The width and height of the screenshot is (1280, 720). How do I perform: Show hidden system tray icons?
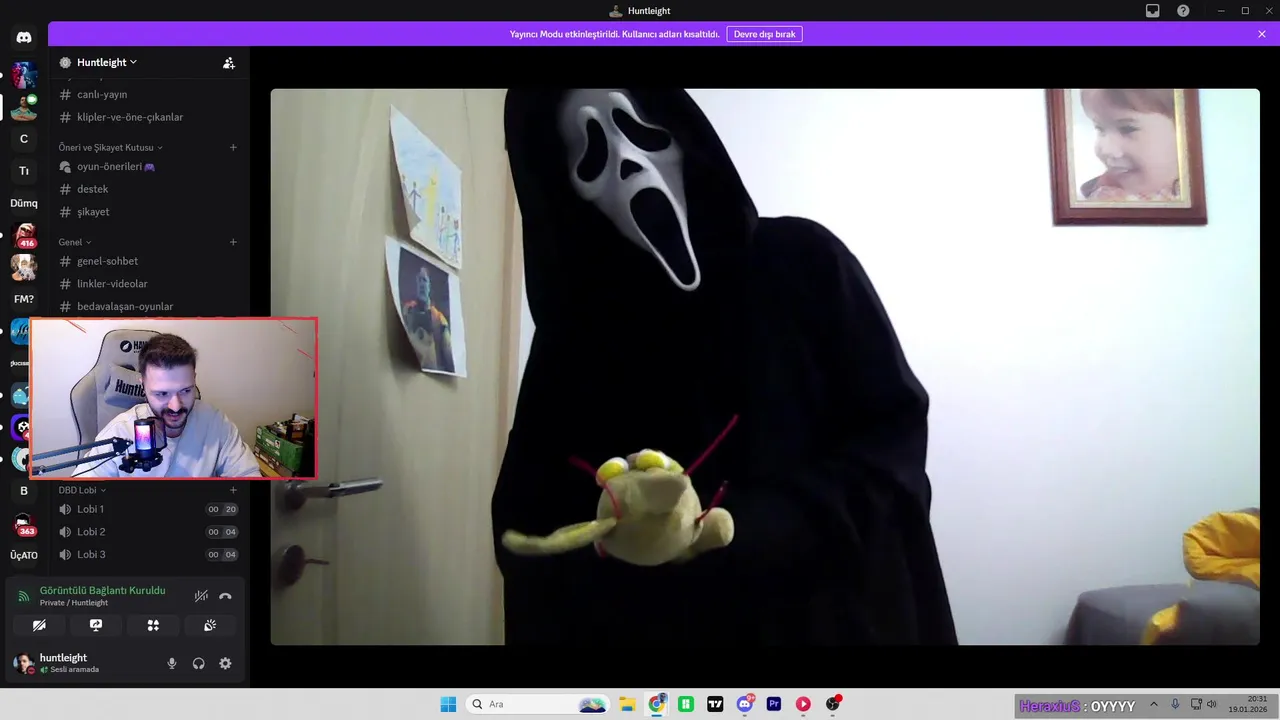[x=1154, y=704]
